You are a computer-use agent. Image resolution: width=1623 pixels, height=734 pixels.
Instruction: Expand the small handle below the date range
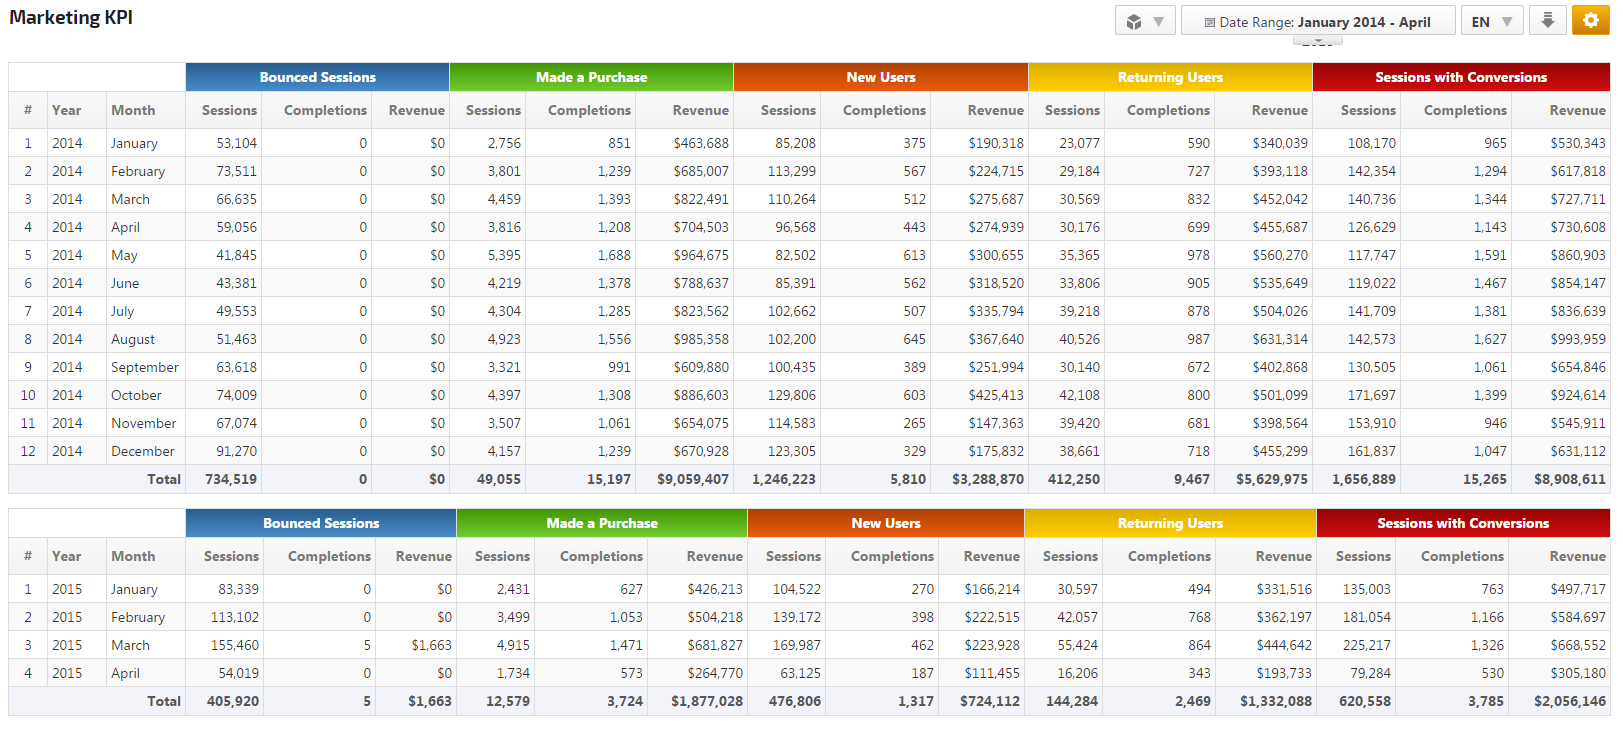(x=1317, y=42)
